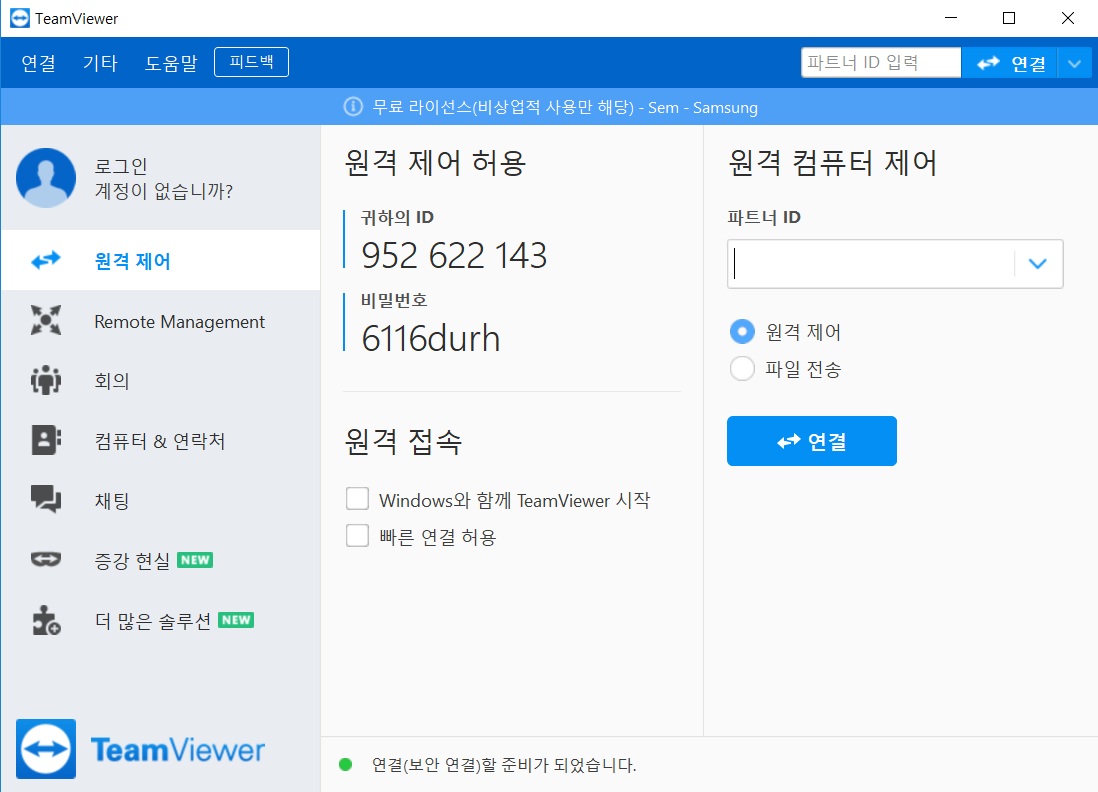The width and height of the screenshot is (1098, 792).
Task: Close the TeamViewer window
Action: tap(1067, 18)
